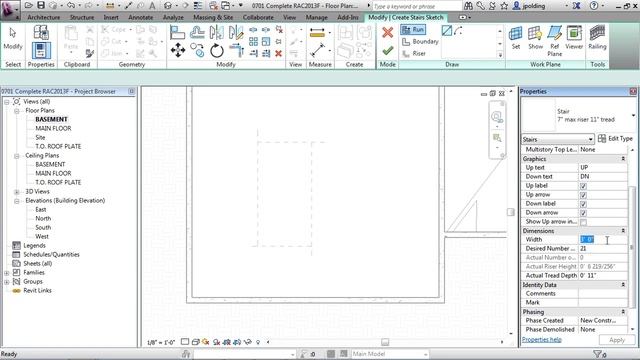Image resolution: width=640 pixels, height=360 pixels.
Task: Choose the Line draw tool
Action: tap(447, 31)
